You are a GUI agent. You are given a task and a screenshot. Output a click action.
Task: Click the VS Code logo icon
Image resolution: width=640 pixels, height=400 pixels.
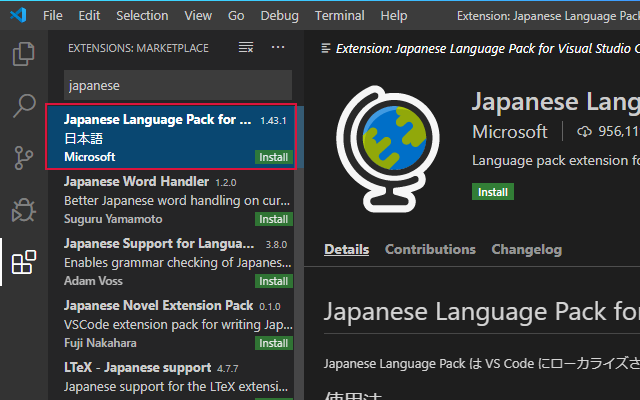[18, 16]
